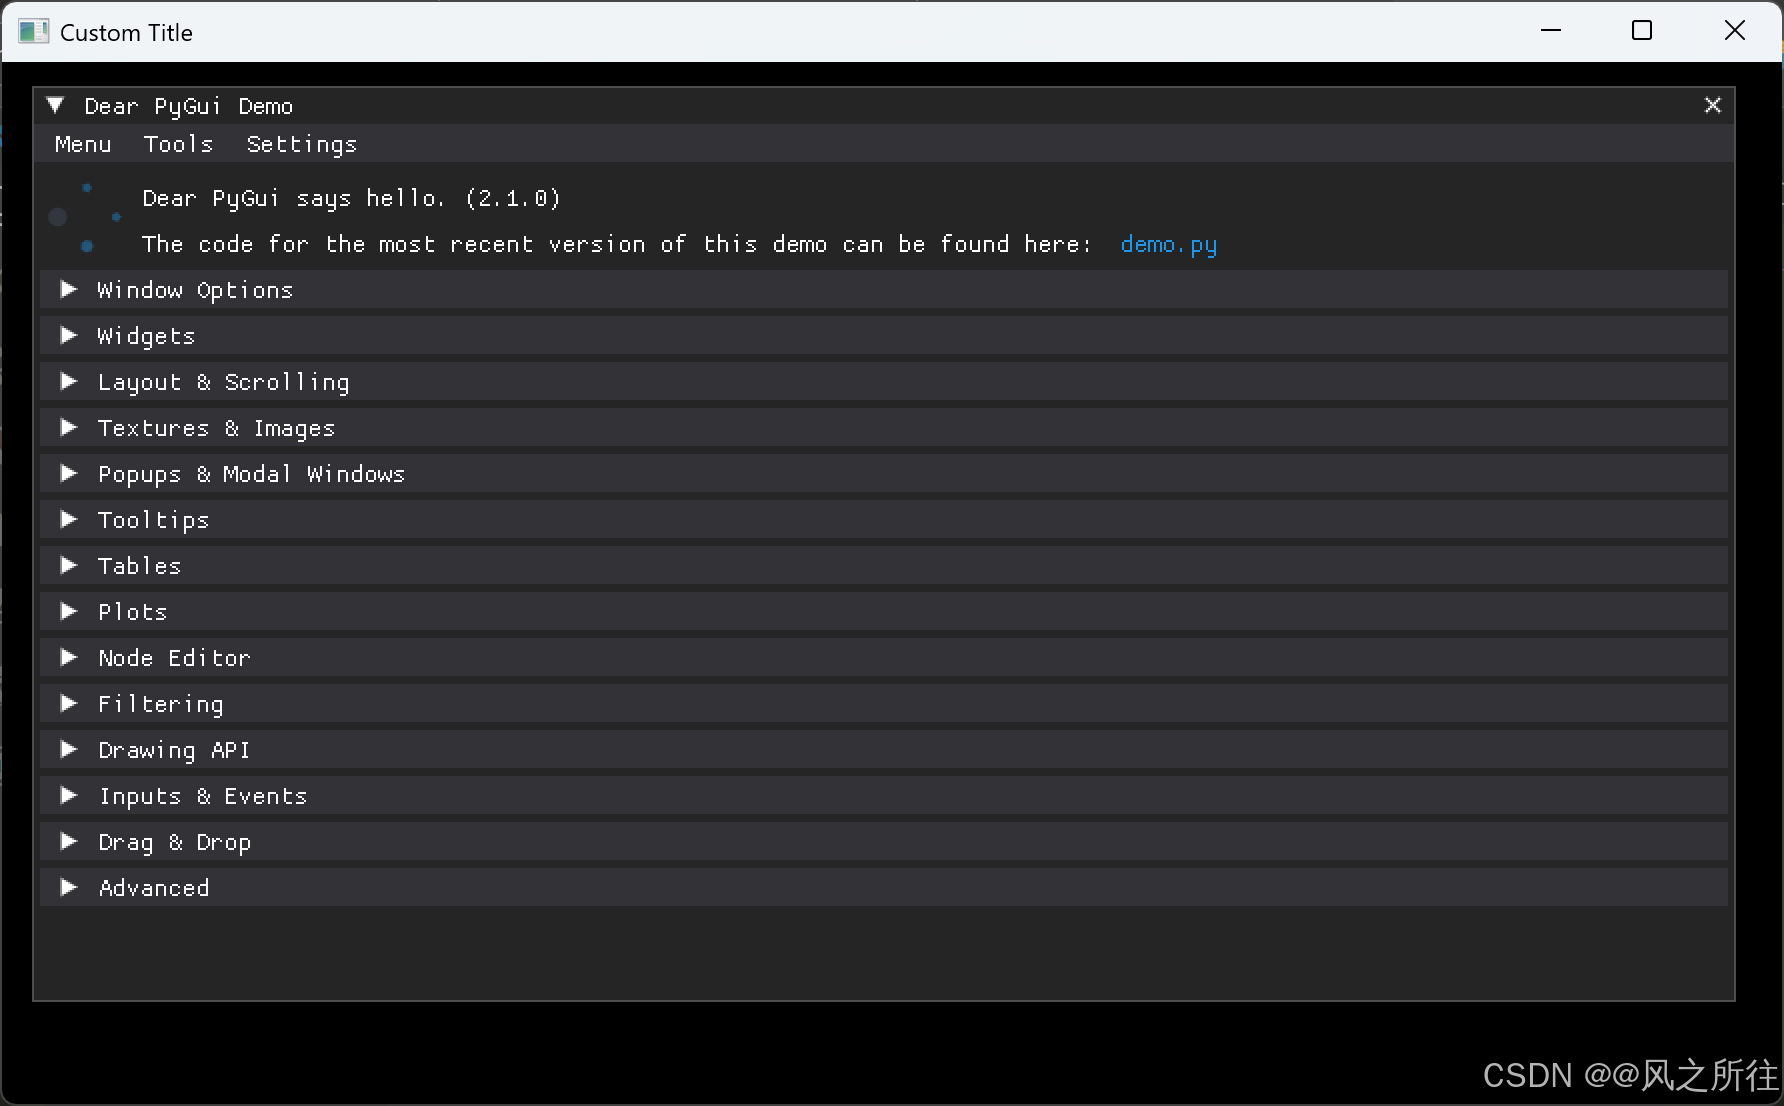
Task: Close the Custom Title window
Action: coord(1735,31)
